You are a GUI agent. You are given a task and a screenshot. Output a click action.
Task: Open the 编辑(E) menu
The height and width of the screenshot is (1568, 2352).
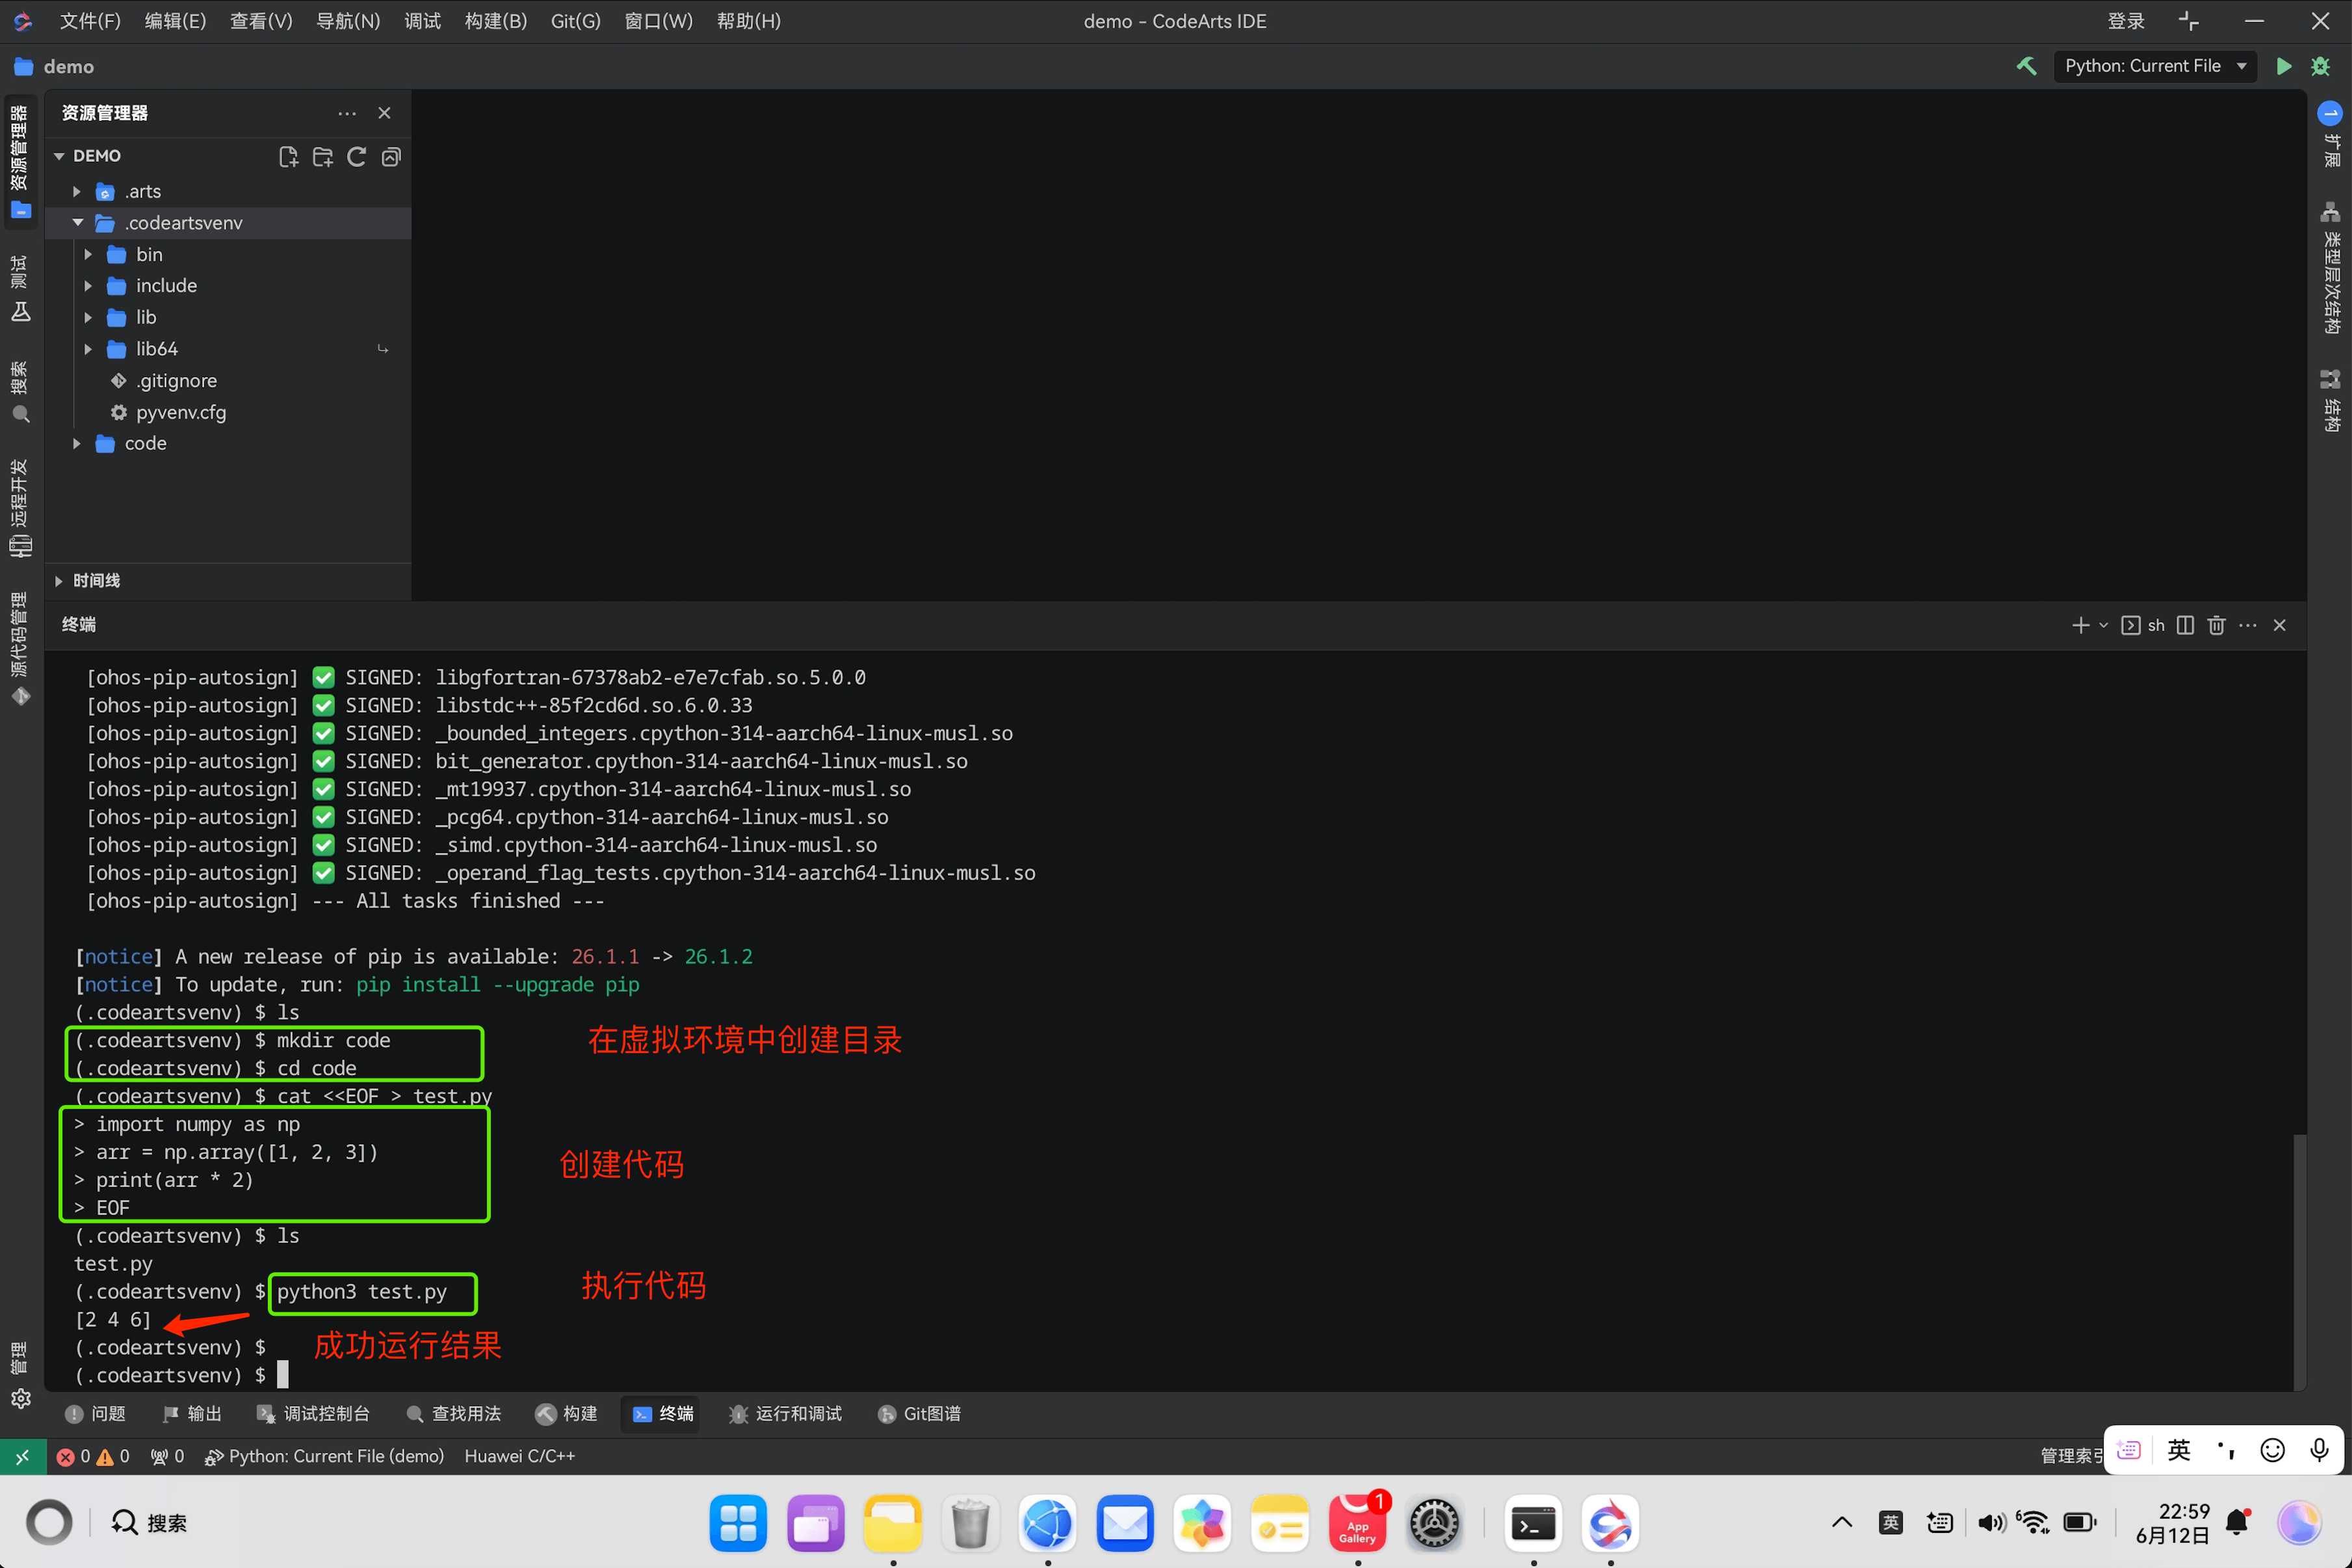175,21
